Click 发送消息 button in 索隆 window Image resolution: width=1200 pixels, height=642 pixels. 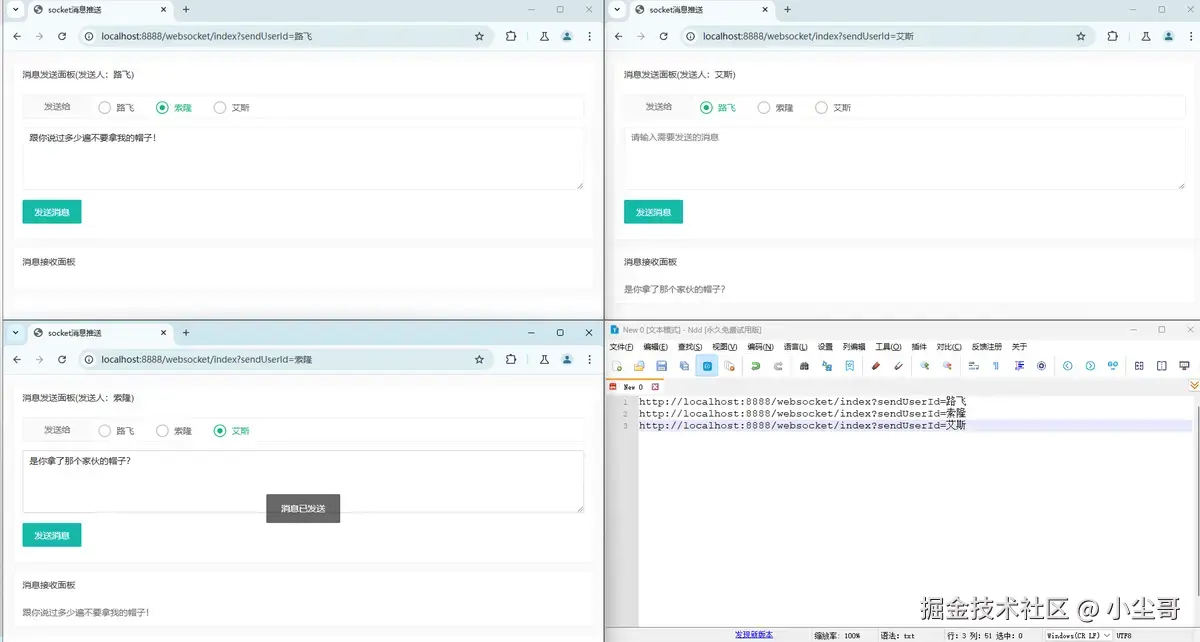pos(52,535)
